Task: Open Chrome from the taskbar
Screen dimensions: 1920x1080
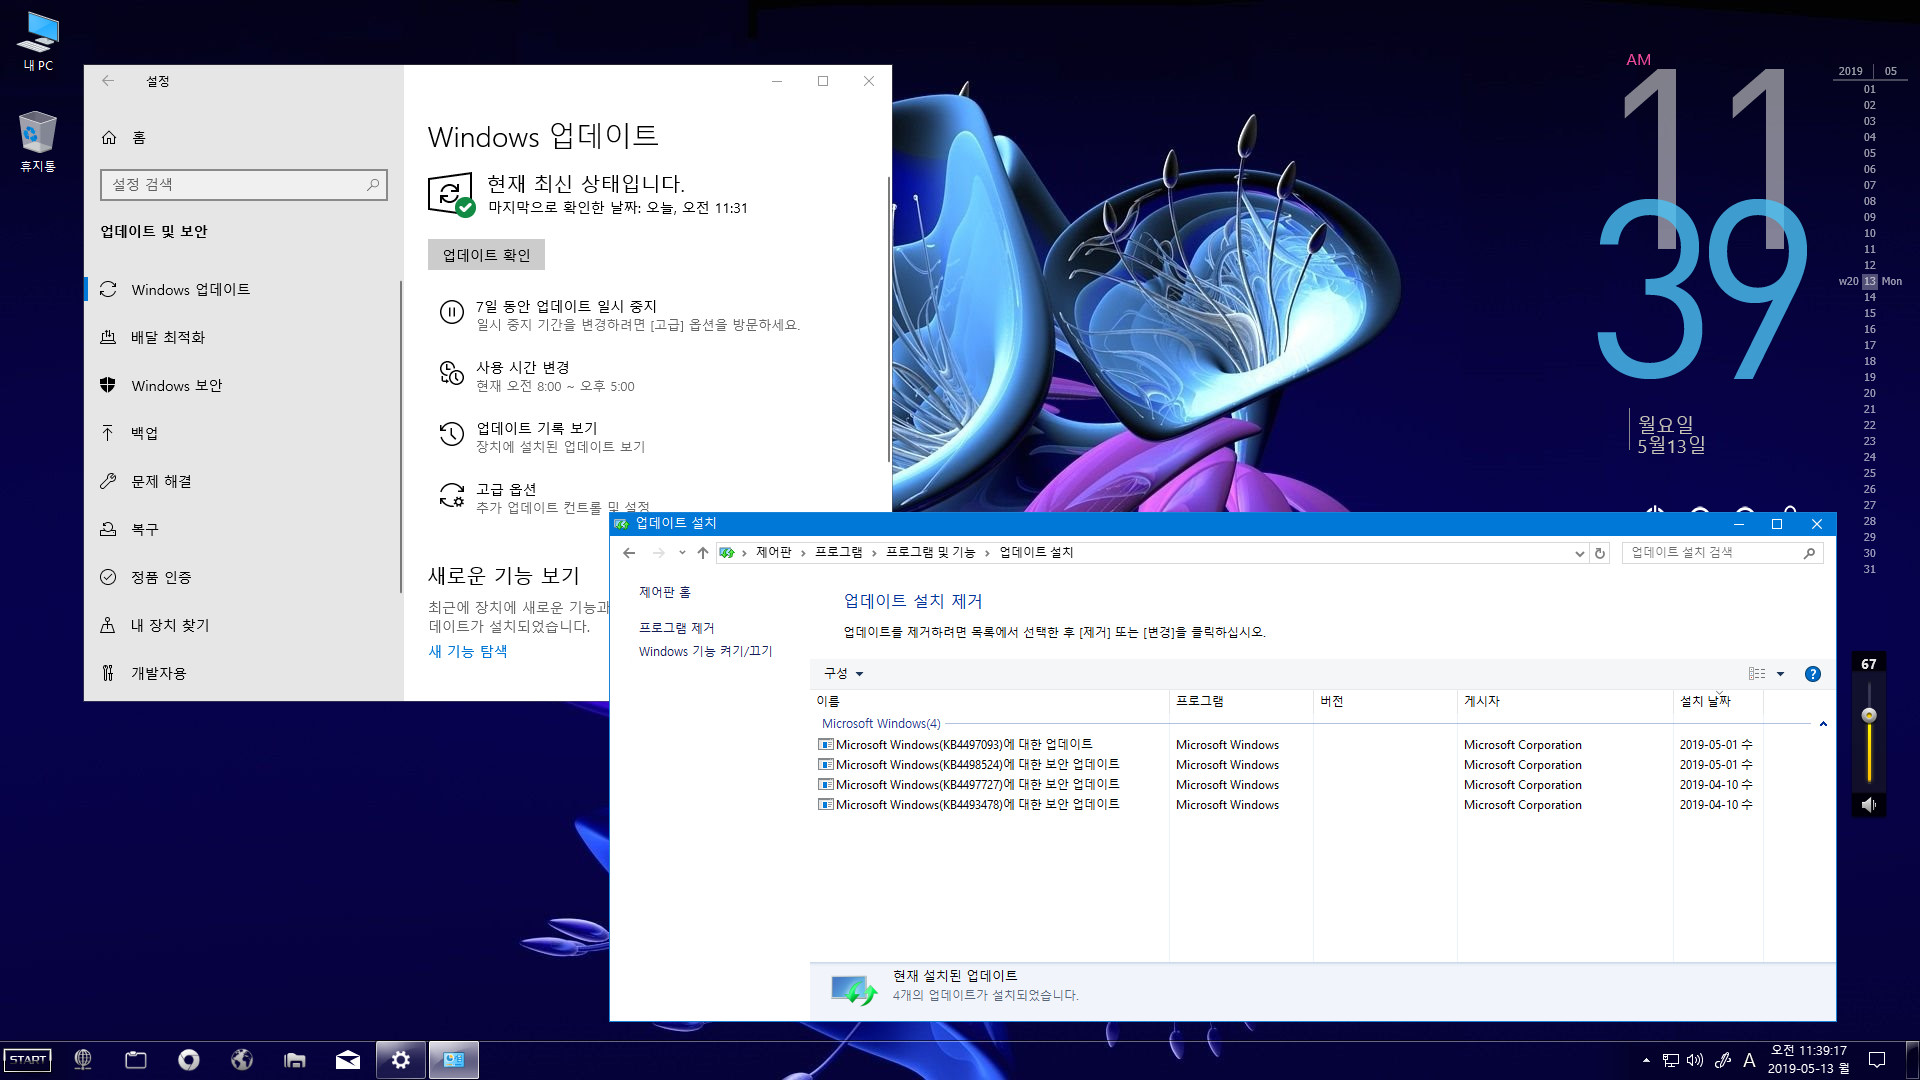Action: click(189, 1060)
